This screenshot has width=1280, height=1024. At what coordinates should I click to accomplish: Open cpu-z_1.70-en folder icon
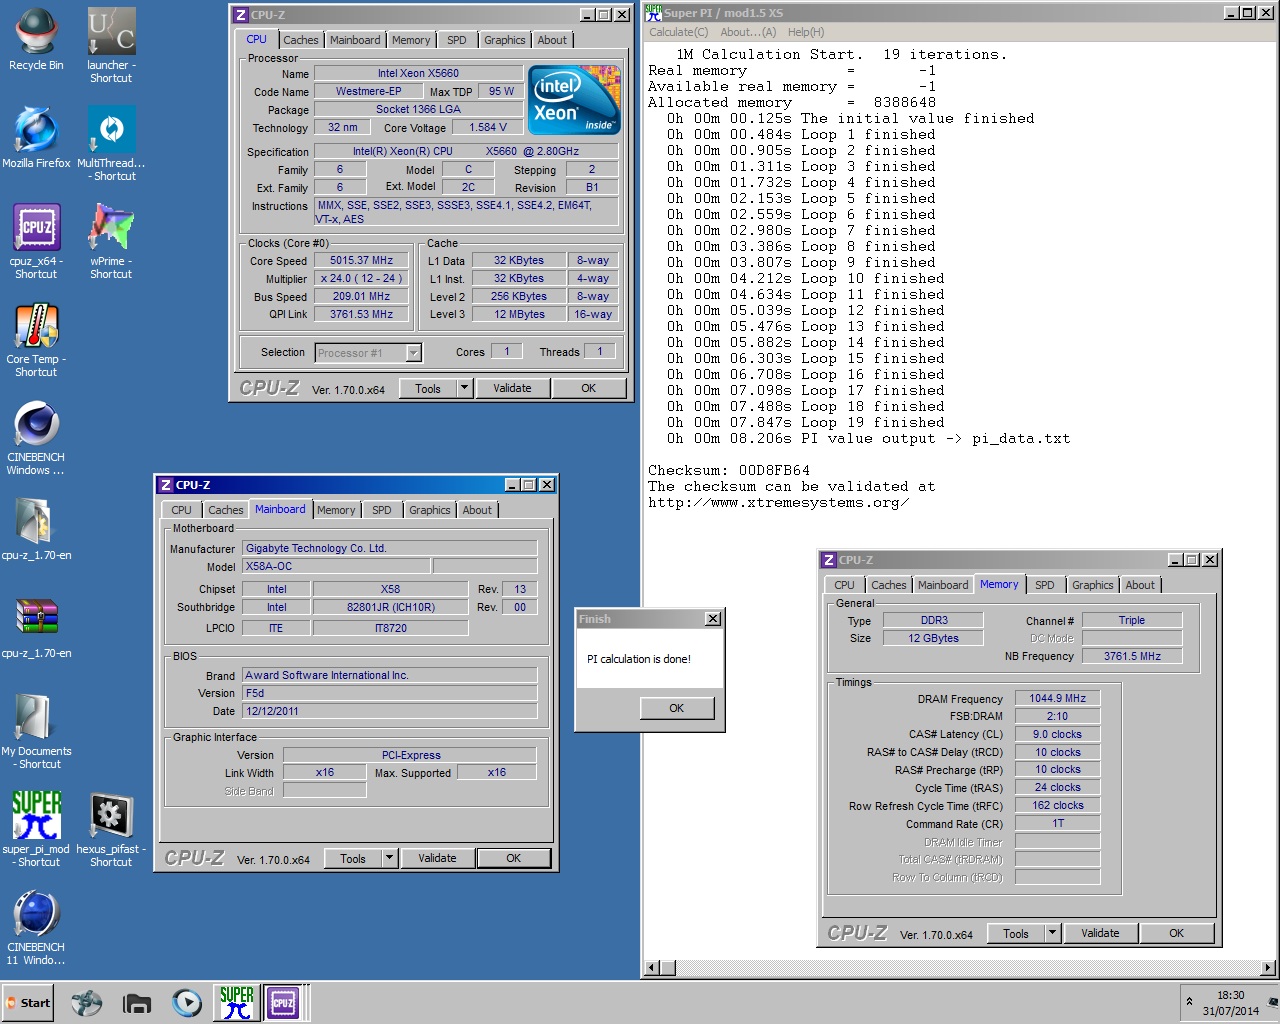pos(36,530)
